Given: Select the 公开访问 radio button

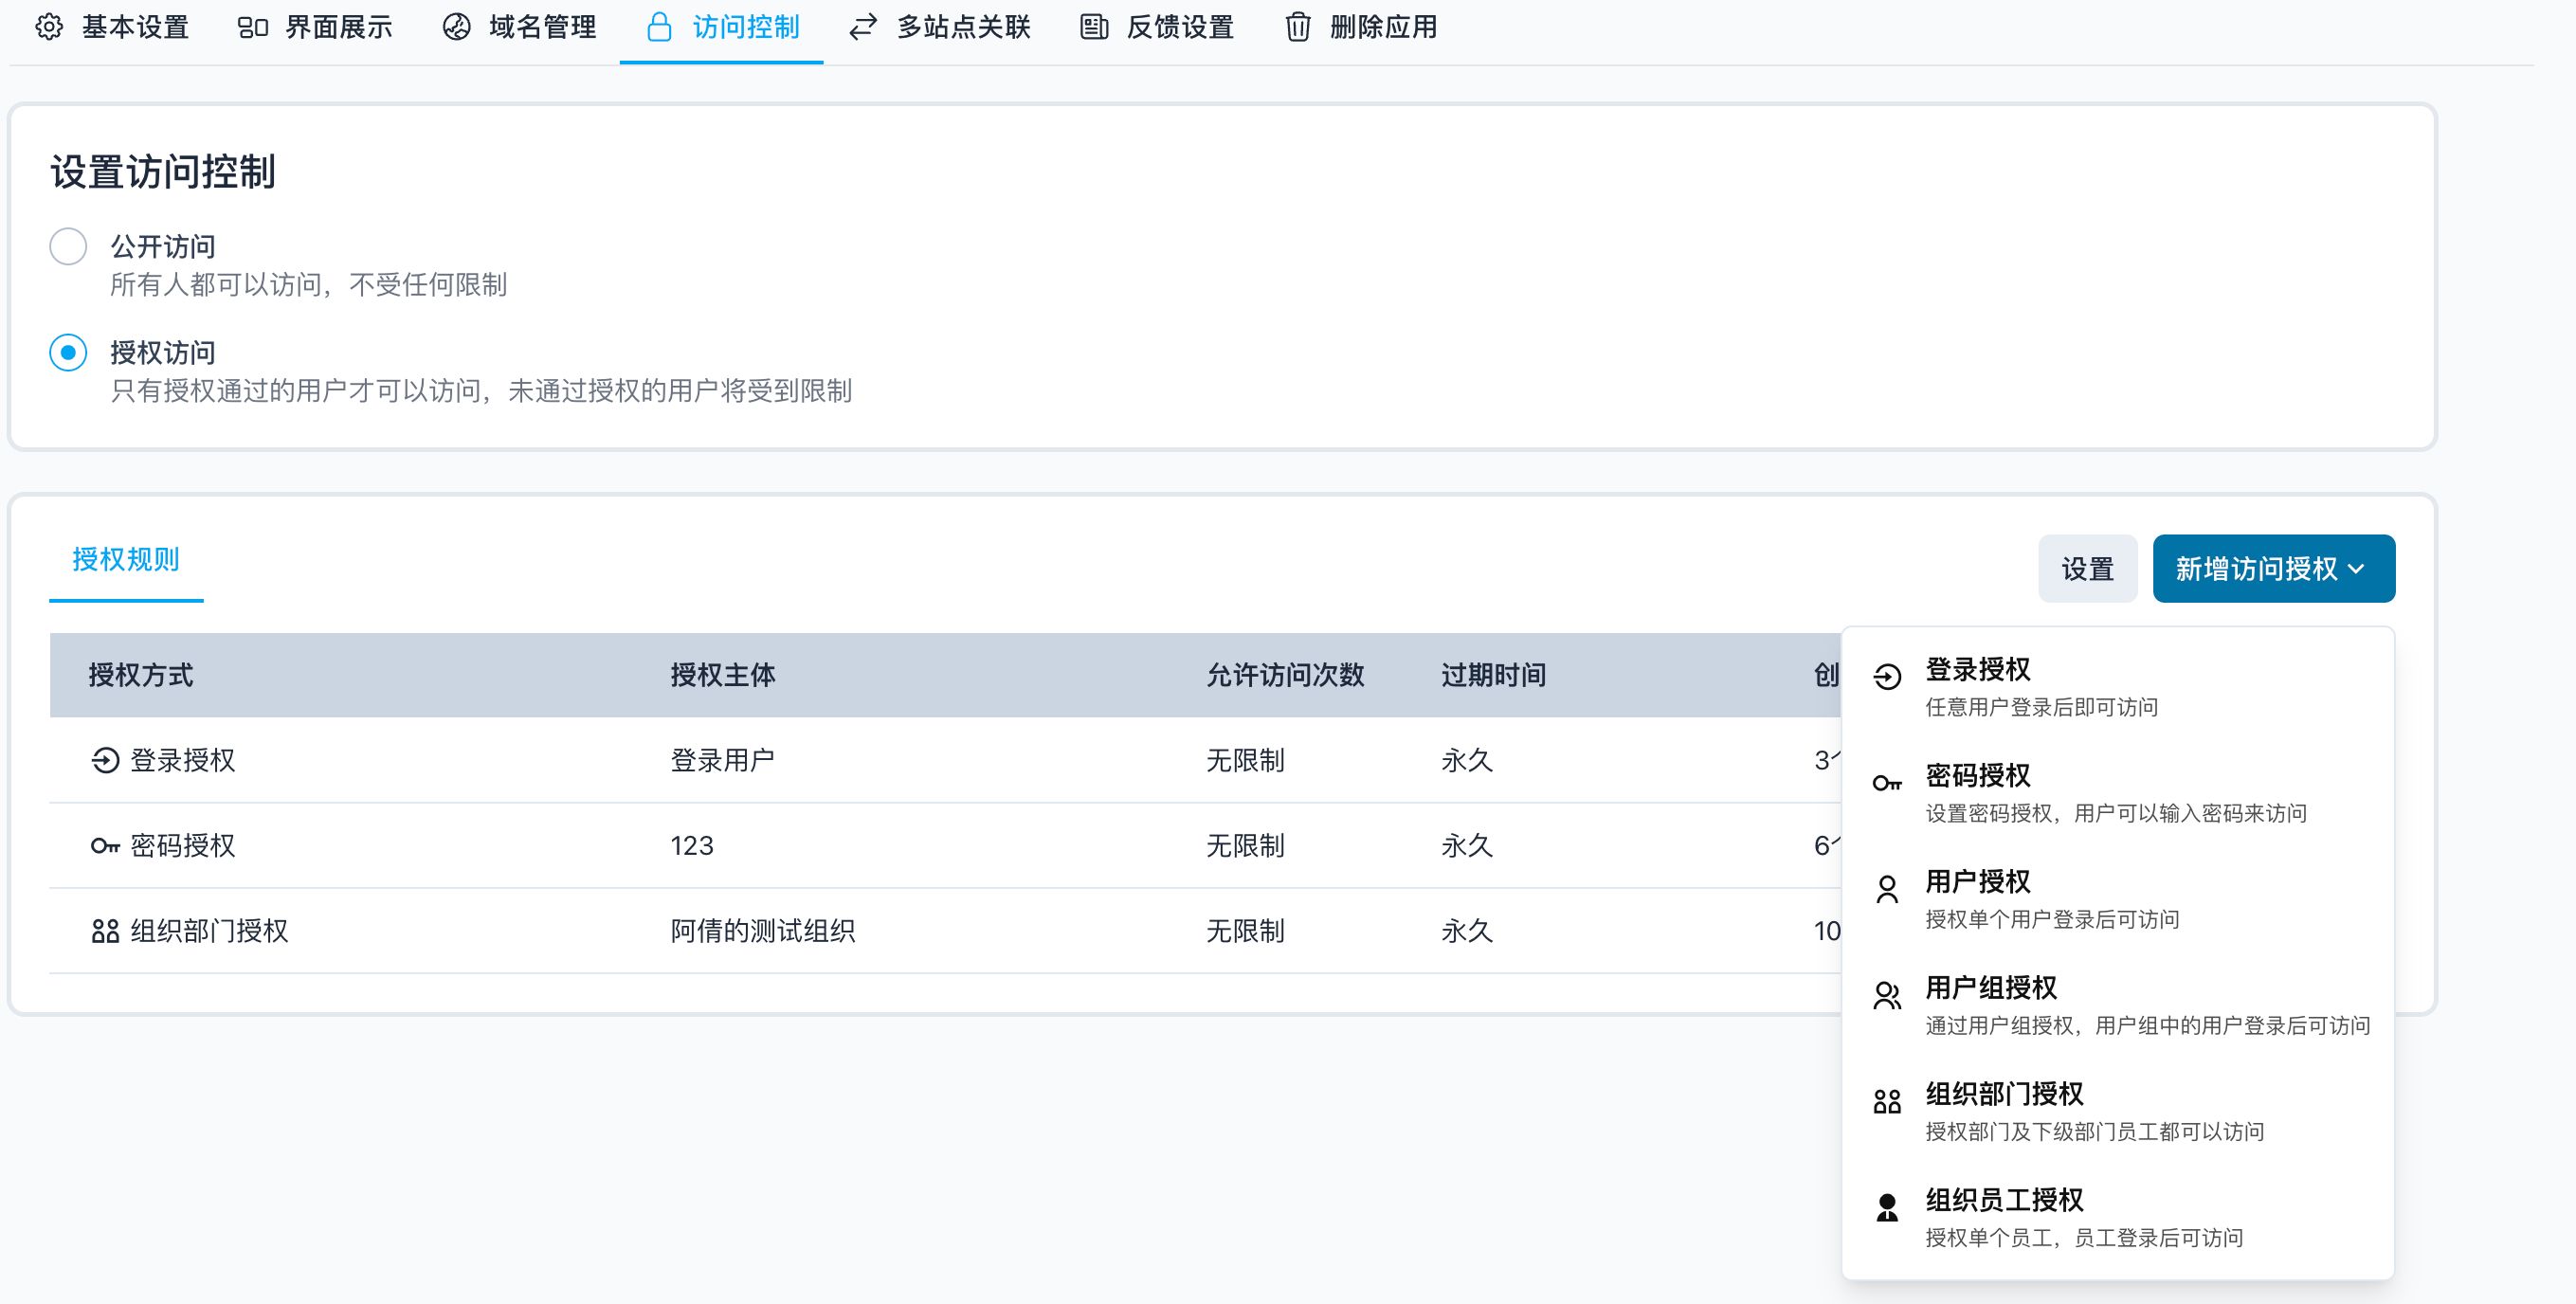Looking at the screenshot, I should (68, 246).
